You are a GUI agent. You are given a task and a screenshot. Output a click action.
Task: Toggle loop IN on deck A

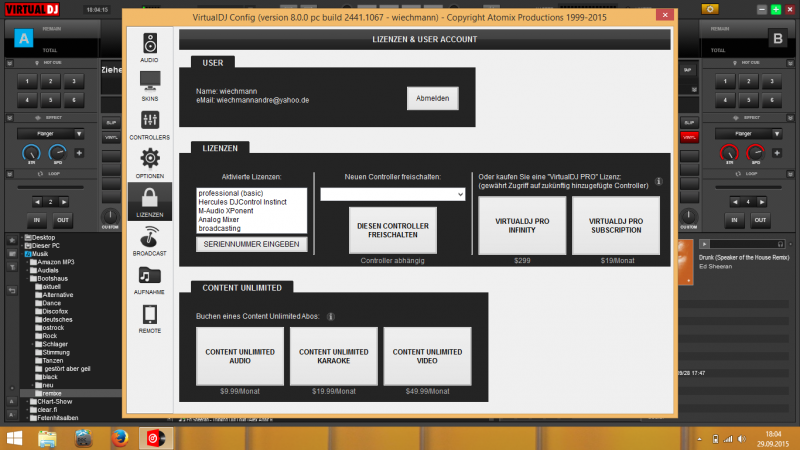pyautogui.click(x=37, y=220)
